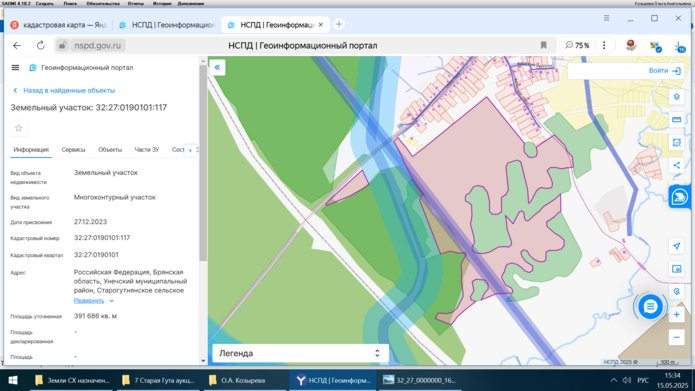Viewport: 695px width, 391px height.
Task: Click the area value 391 686 кв. м
Action: 95,316
